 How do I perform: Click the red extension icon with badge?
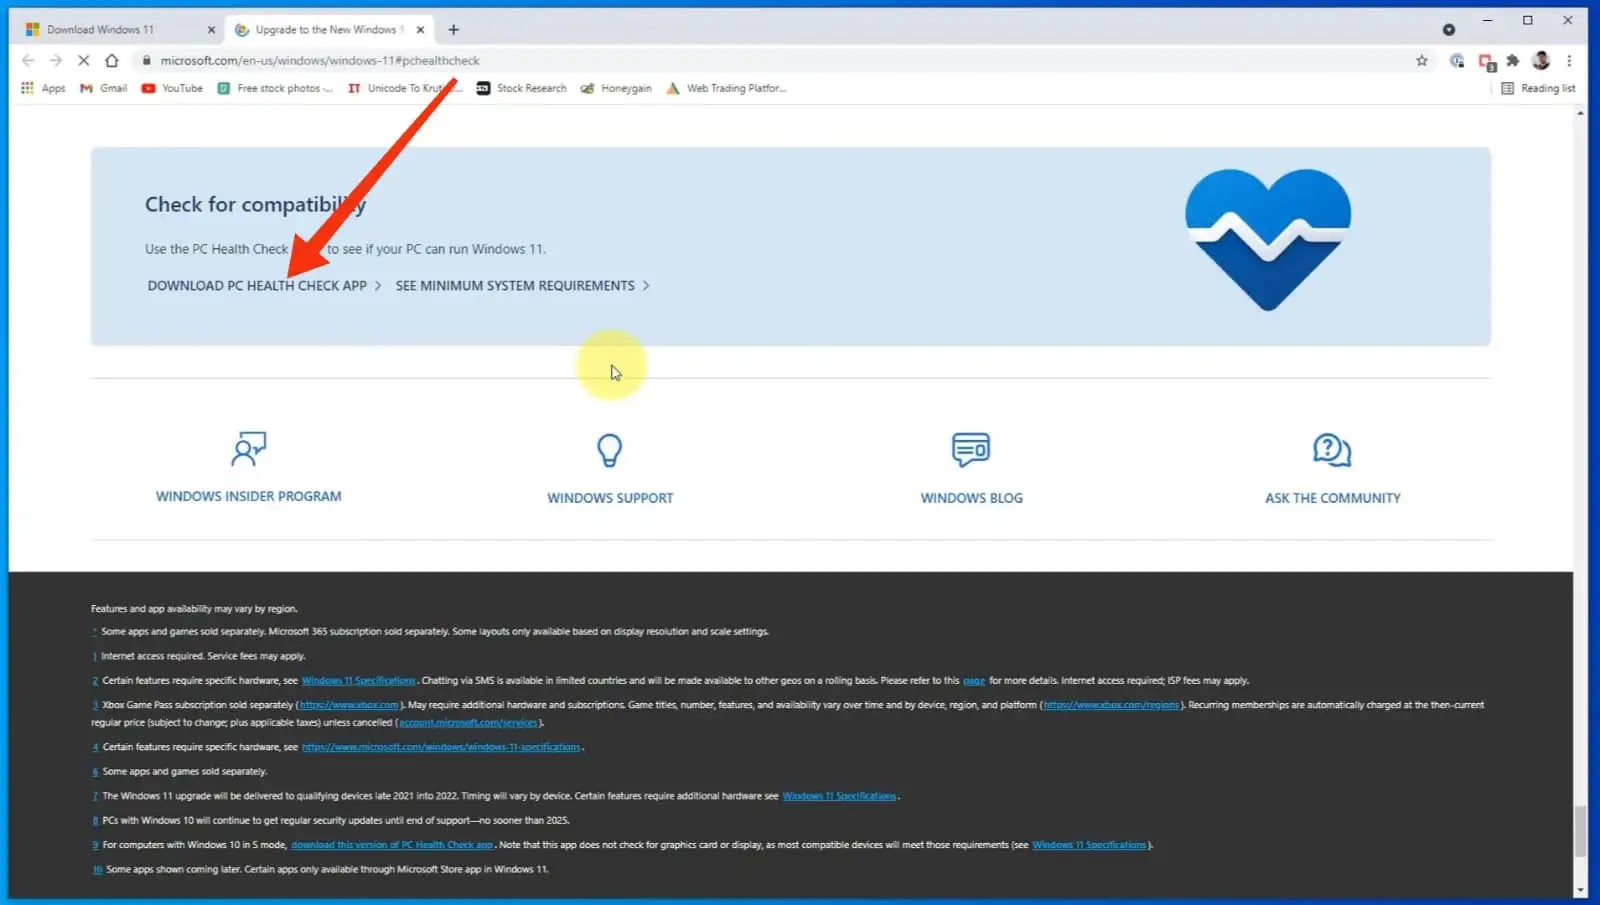(1487, 62)
